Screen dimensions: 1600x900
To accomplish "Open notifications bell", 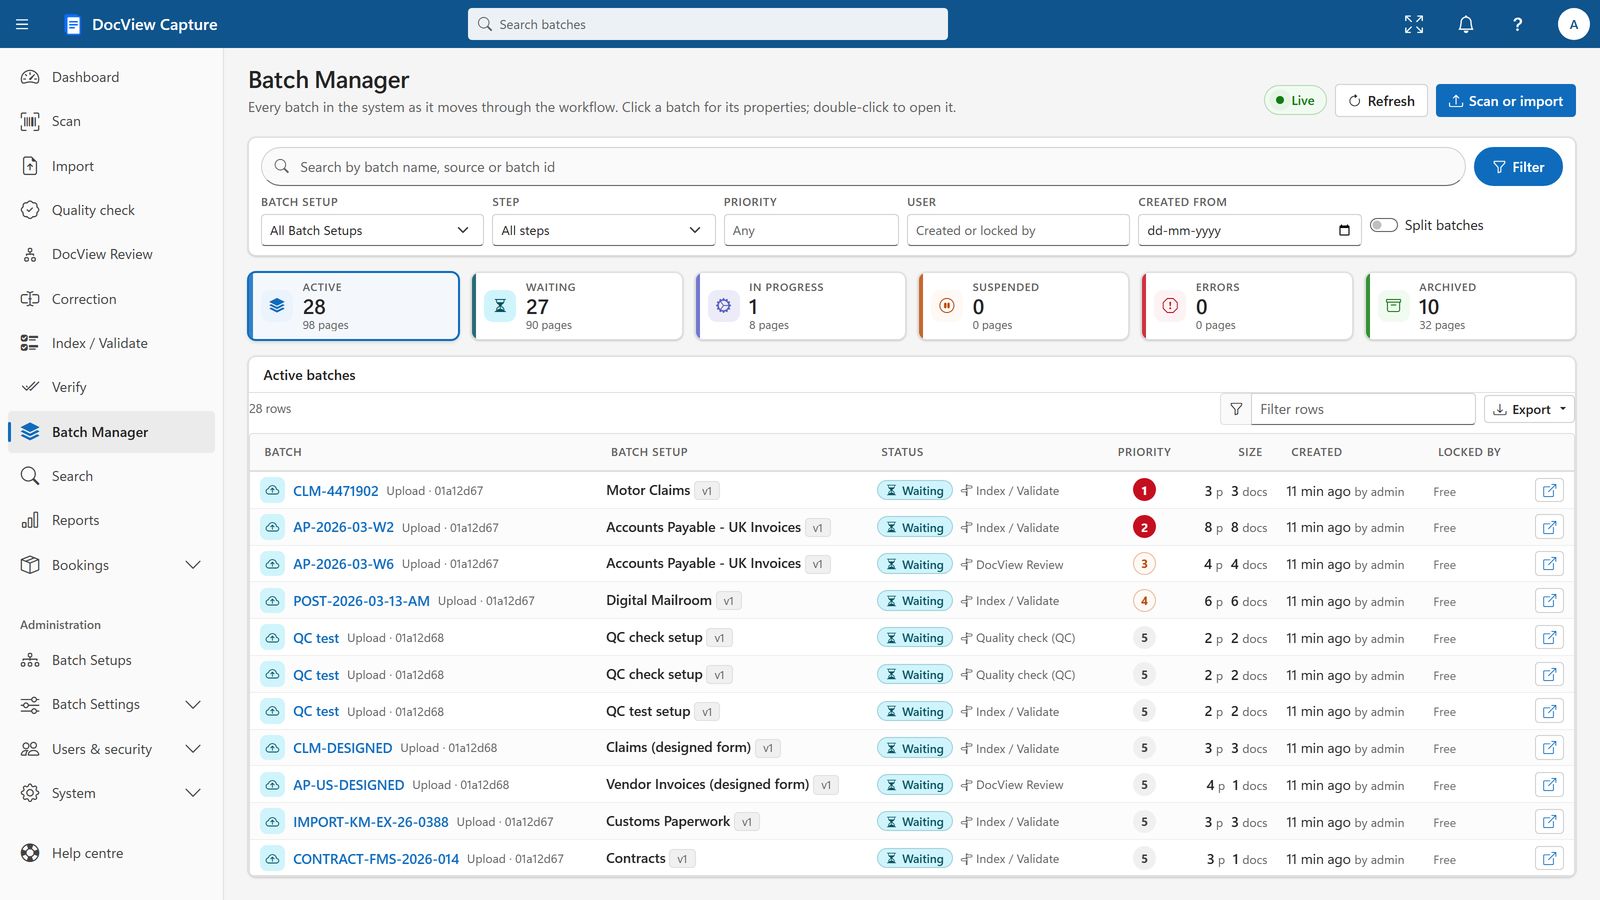I will coord(1466,24).
